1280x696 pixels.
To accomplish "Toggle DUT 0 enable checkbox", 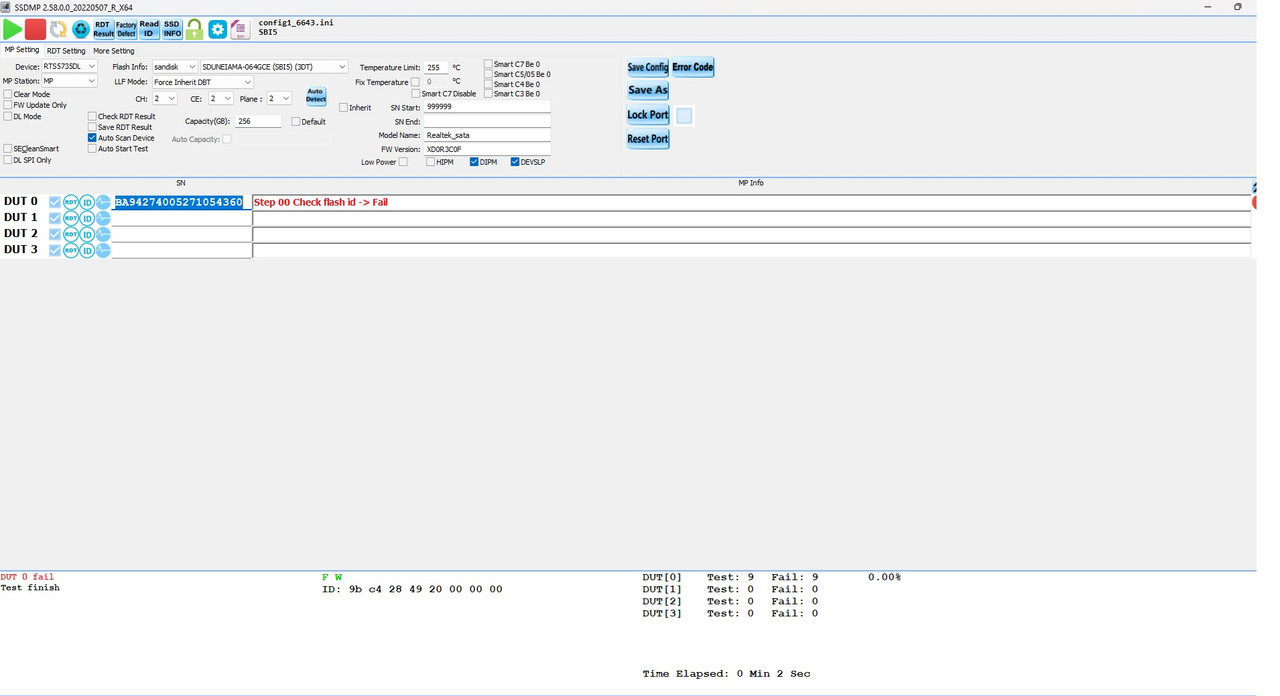I will tap(55, 202).
